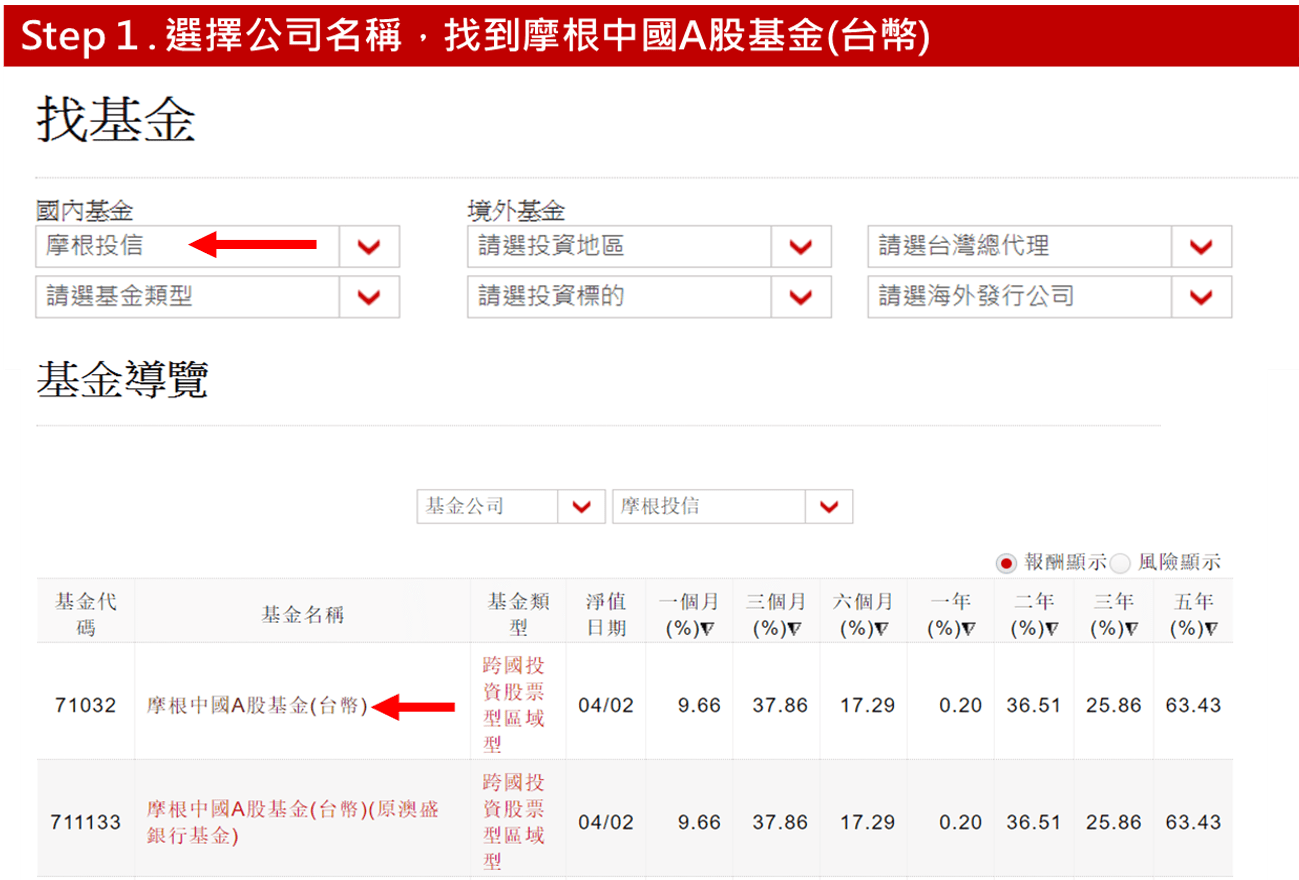1299x880 pixels.
Task: Select the 報酬顯示 radio button
Action: tap(1005, 562)
